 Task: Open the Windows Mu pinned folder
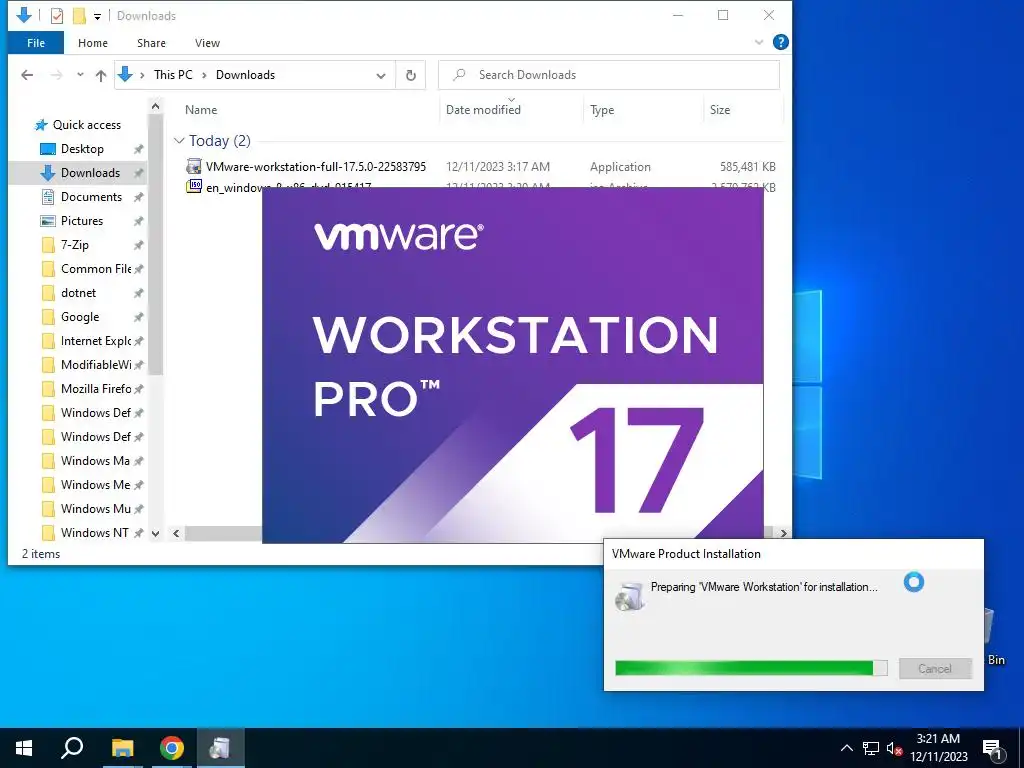(95, 509)
